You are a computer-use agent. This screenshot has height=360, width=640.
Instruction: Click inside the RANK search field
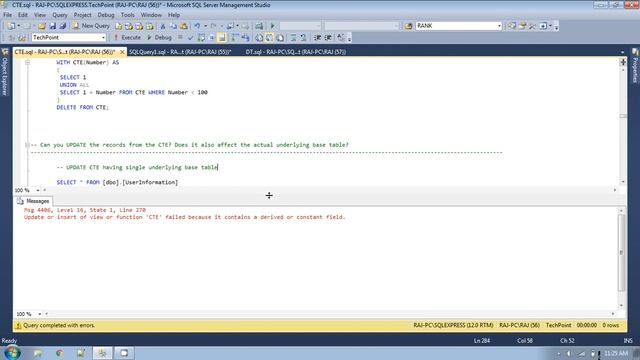tap(456, 26)
